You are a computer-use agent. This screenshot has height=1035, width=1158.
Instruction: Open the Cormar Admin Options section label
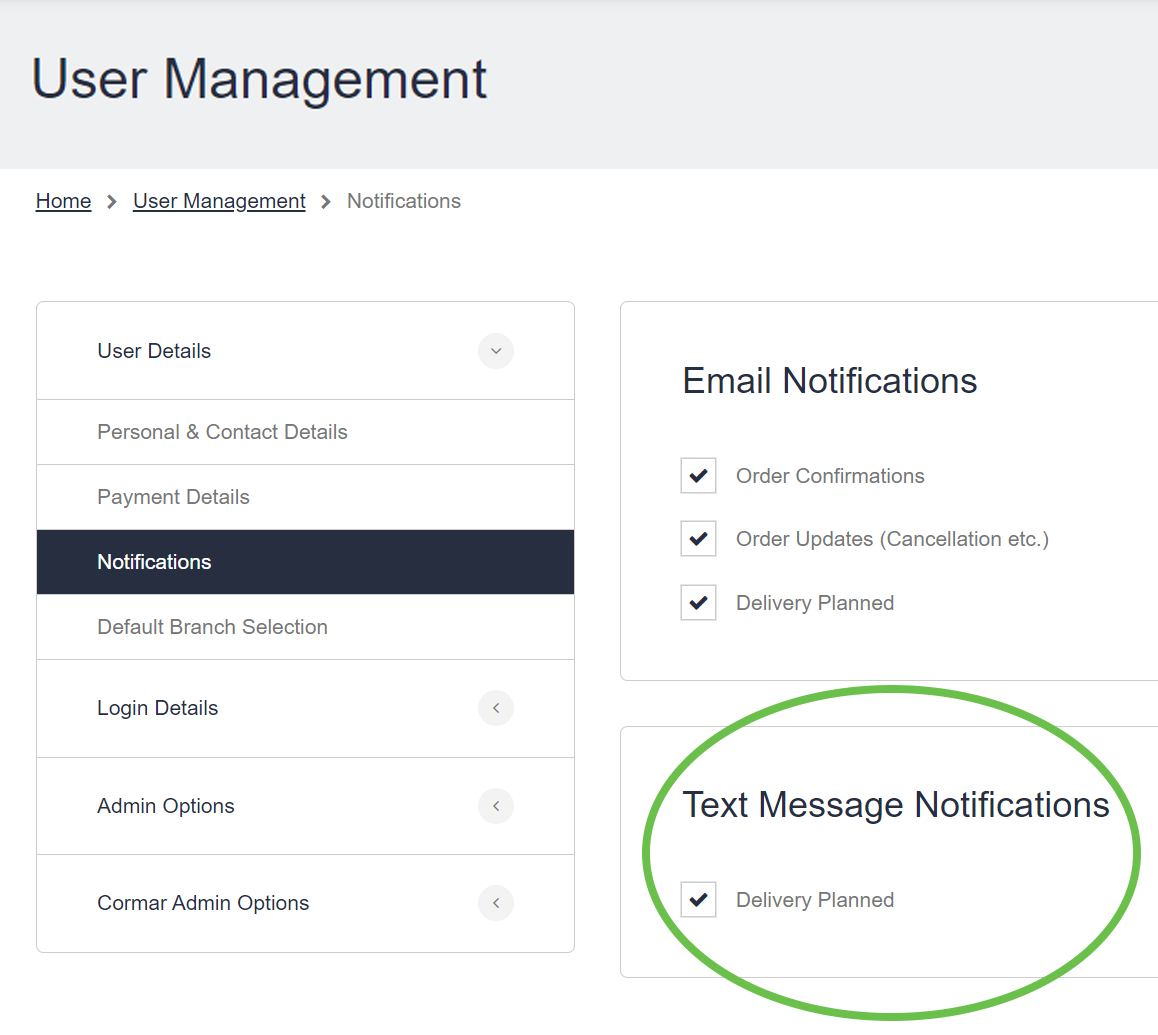point(203,903)
